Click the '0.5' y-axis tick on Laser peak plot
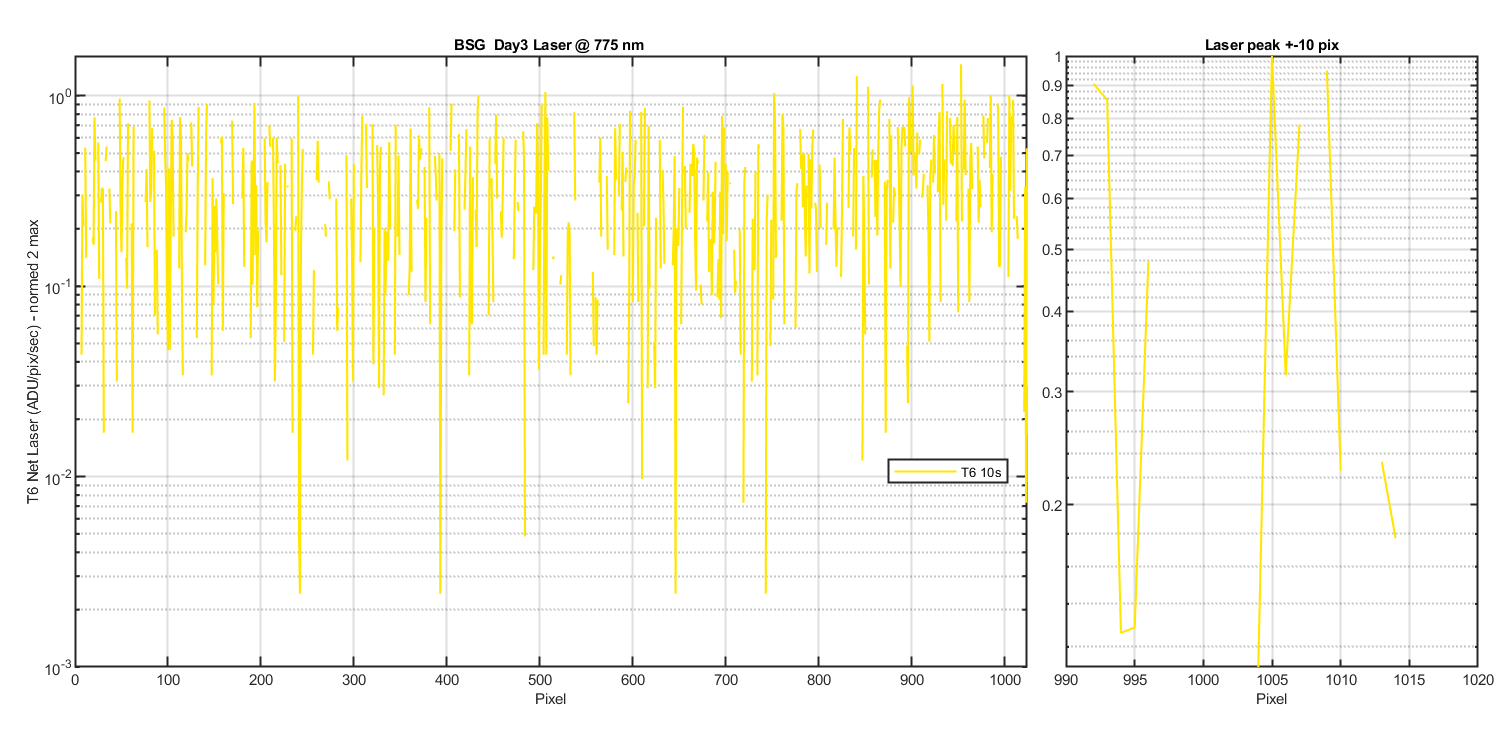Image resolution: width=1500 pixels, height=750 pixels. 1051,250
